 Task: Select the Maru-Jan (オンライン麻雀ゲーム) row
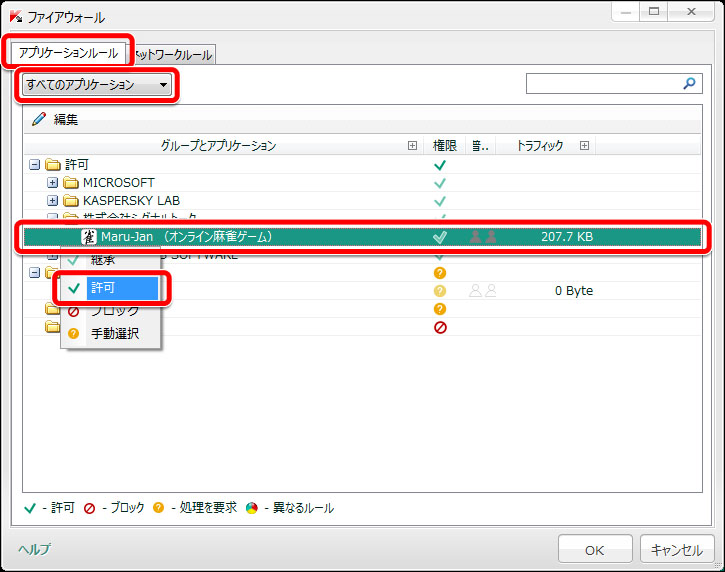pos(362,237)
